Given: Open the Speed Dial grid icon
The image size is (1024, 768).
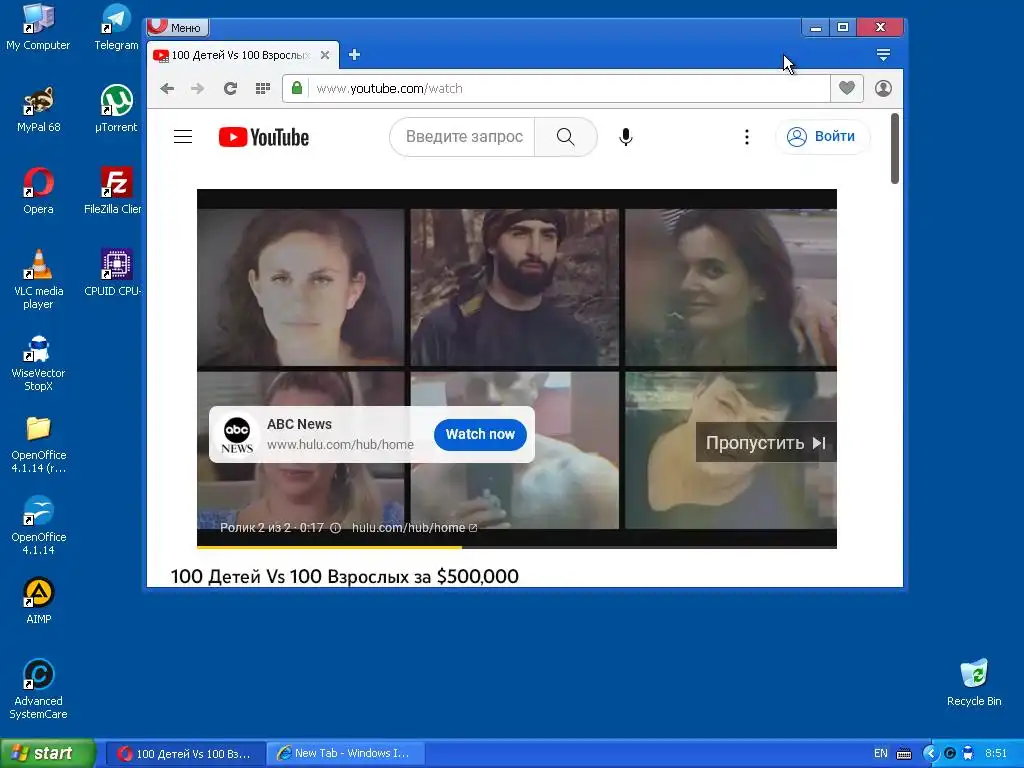Looking at the screenshot, I should (x=263, y=88).
